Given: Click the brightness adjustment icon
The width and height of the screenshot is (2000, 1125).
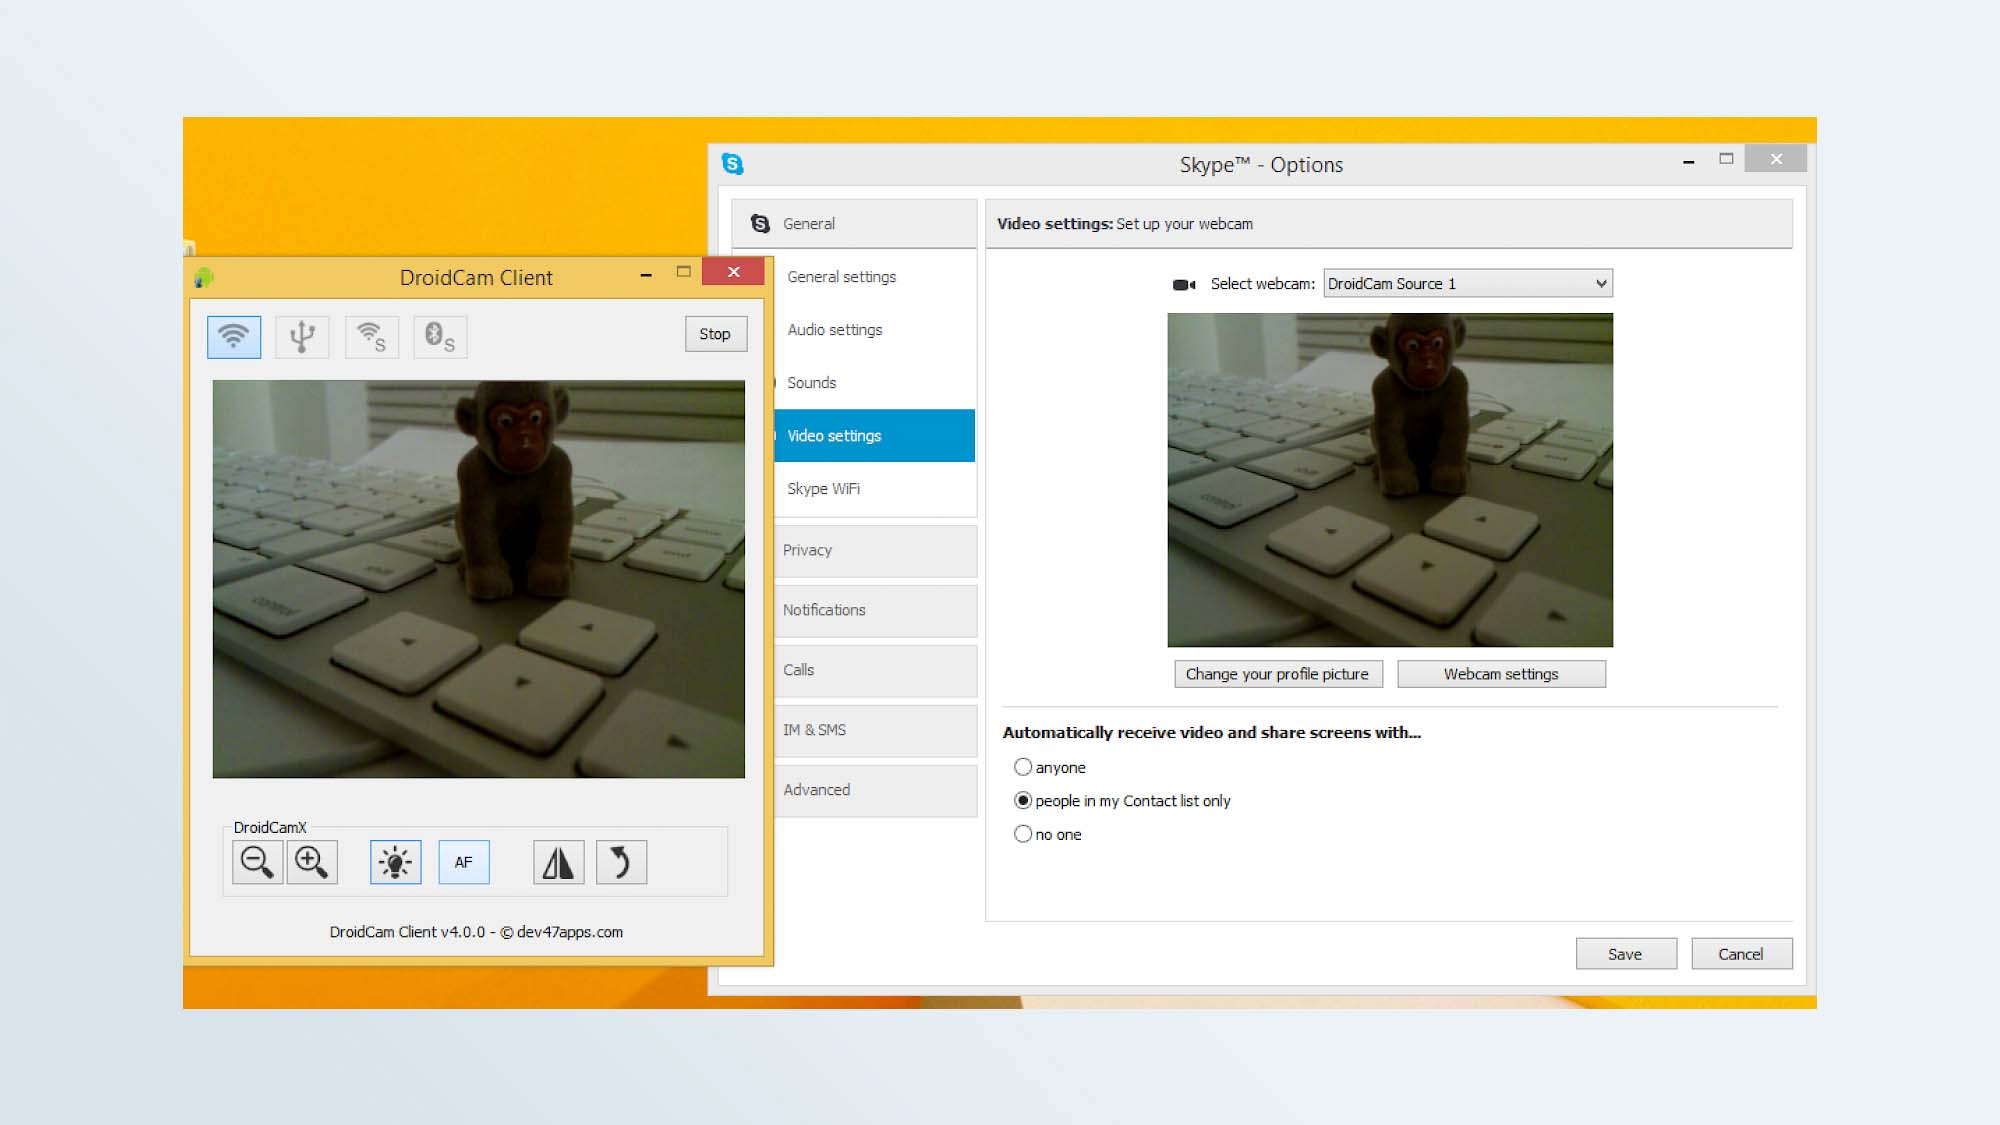Looking at the screenshot, I should point(394,861).
